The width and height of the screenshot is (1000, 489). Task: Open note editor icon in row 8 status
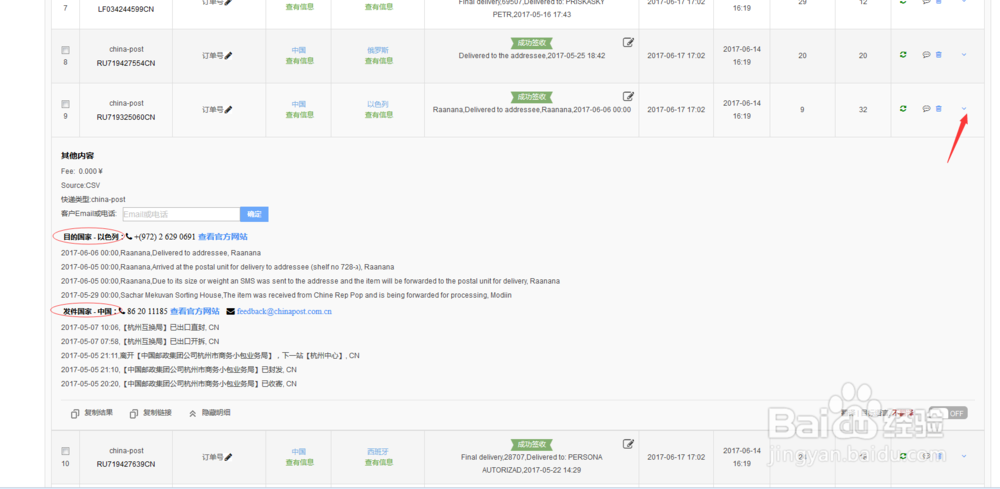(x=628, y=43)
